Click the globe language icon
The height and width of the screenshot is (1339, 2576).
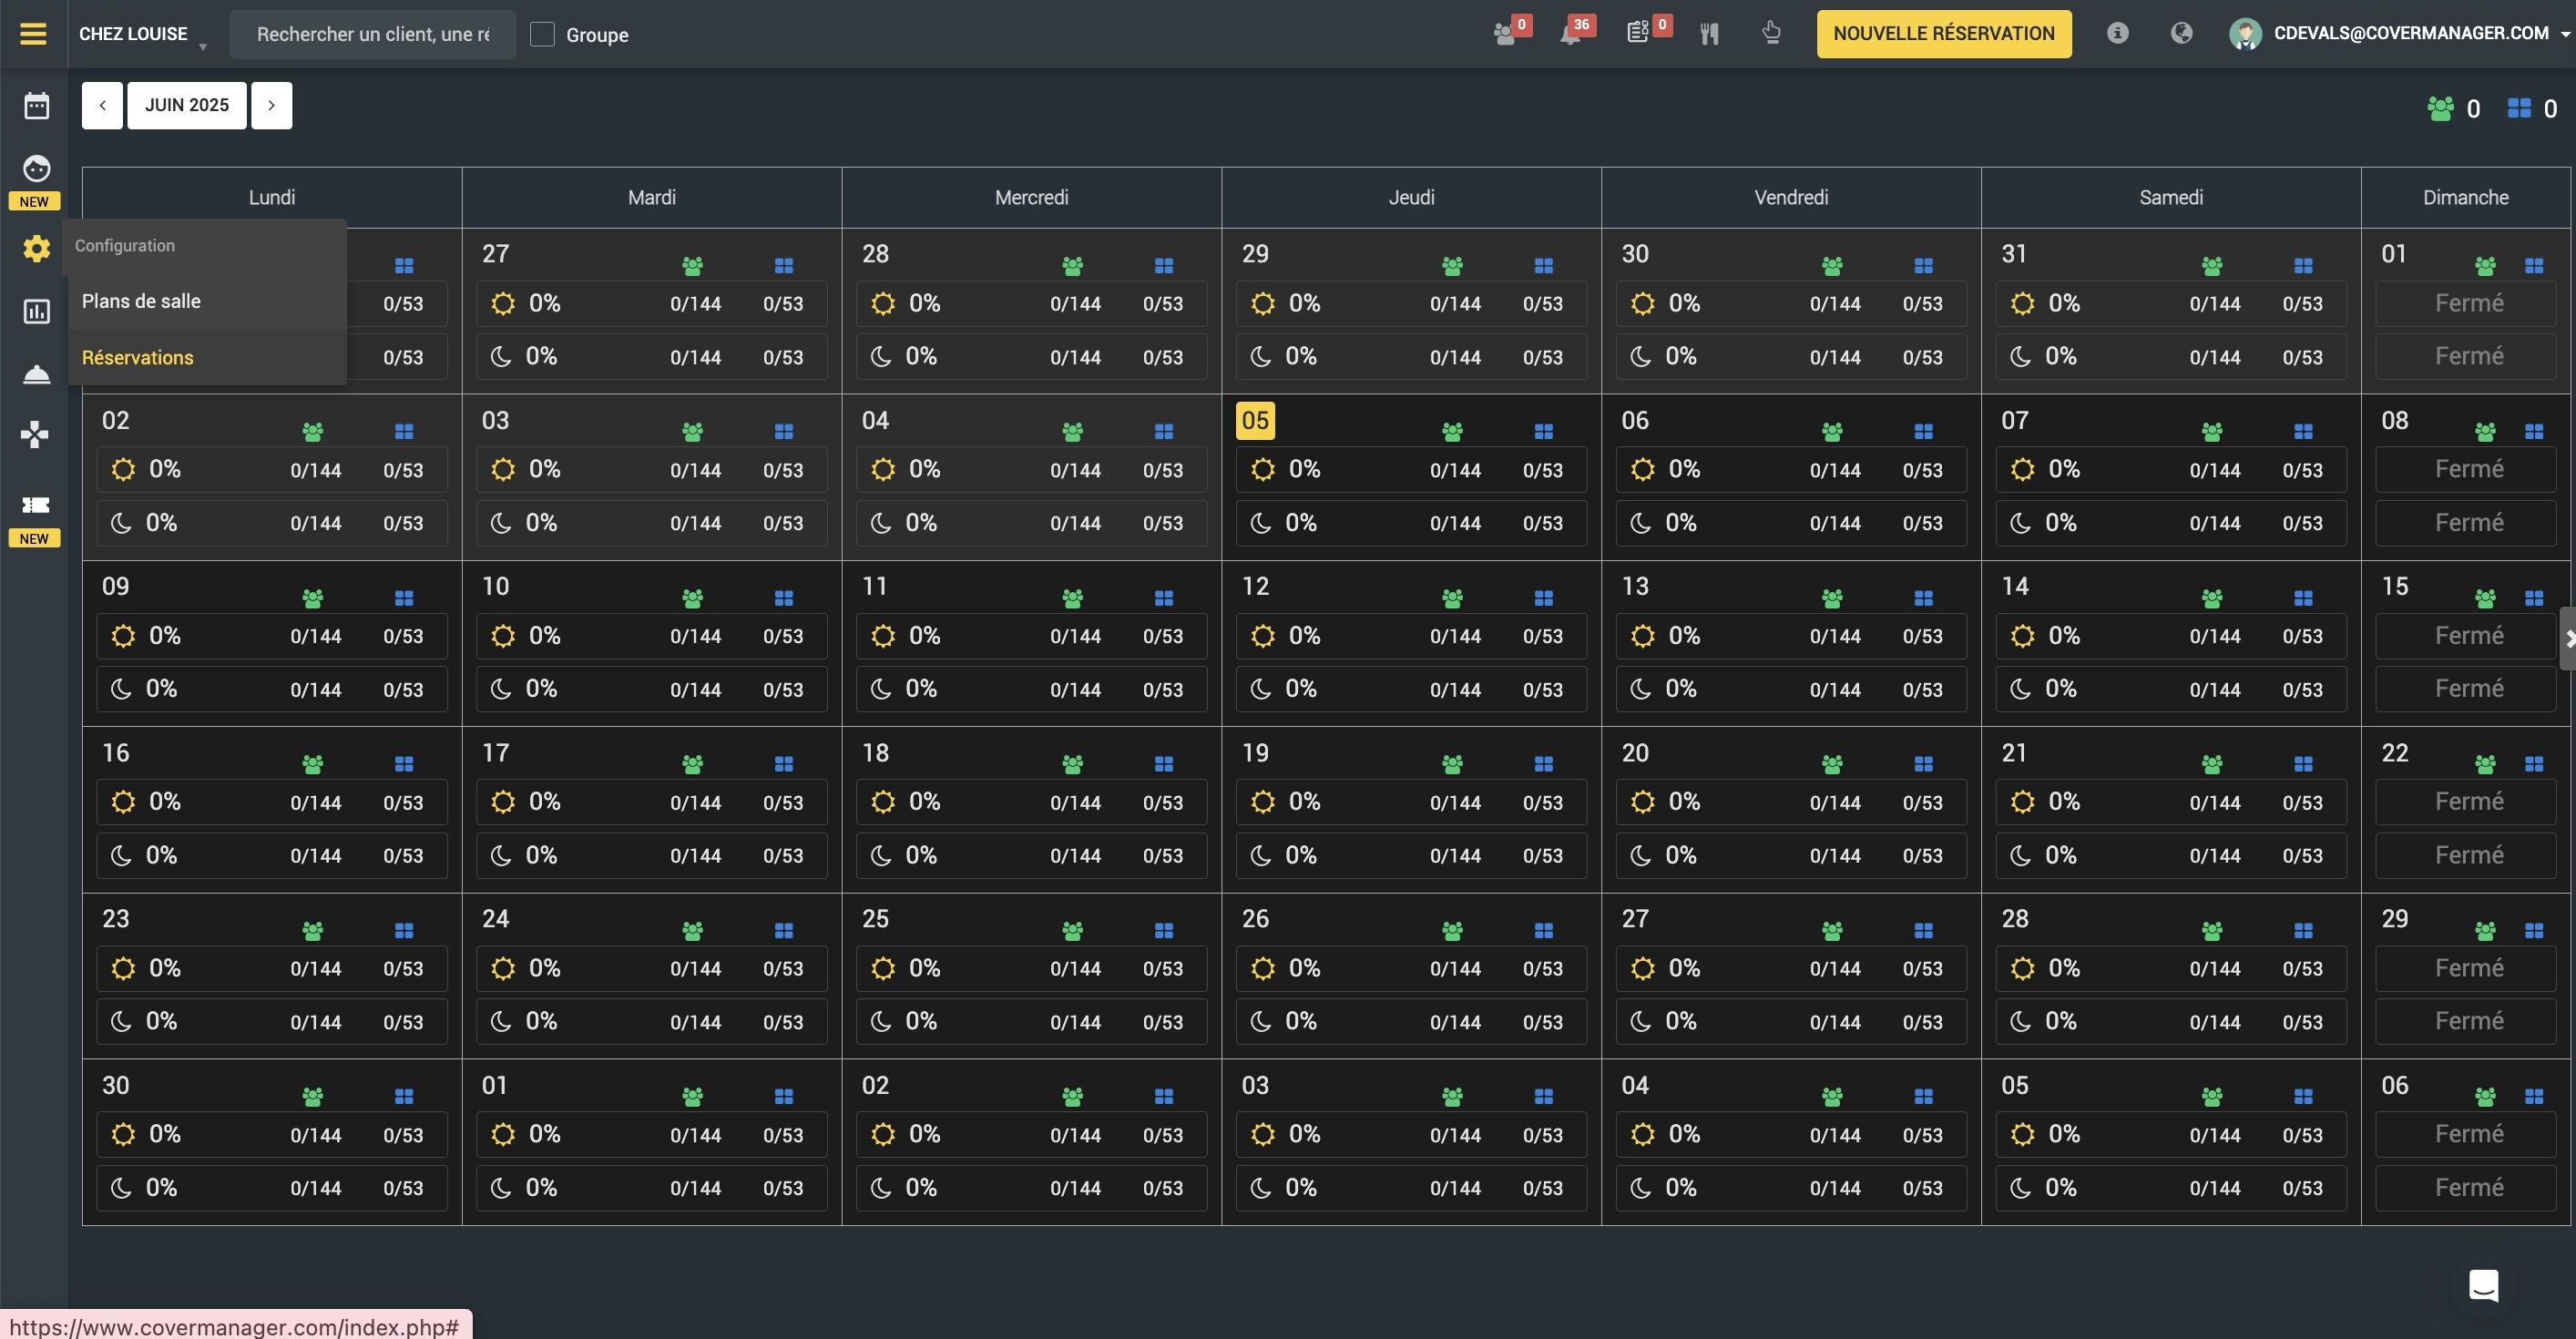(2181, 33)
